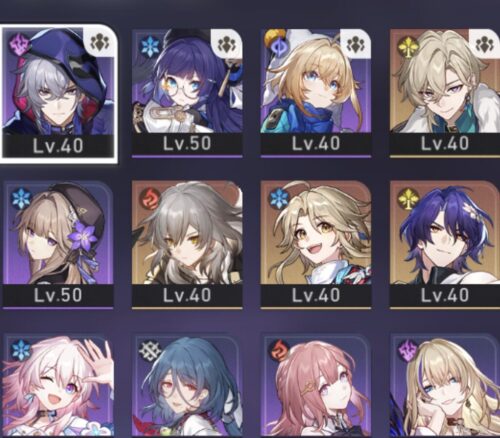Select March 7th's winking portrait
This screenshot has height=438, width=500.
point(58,387)
